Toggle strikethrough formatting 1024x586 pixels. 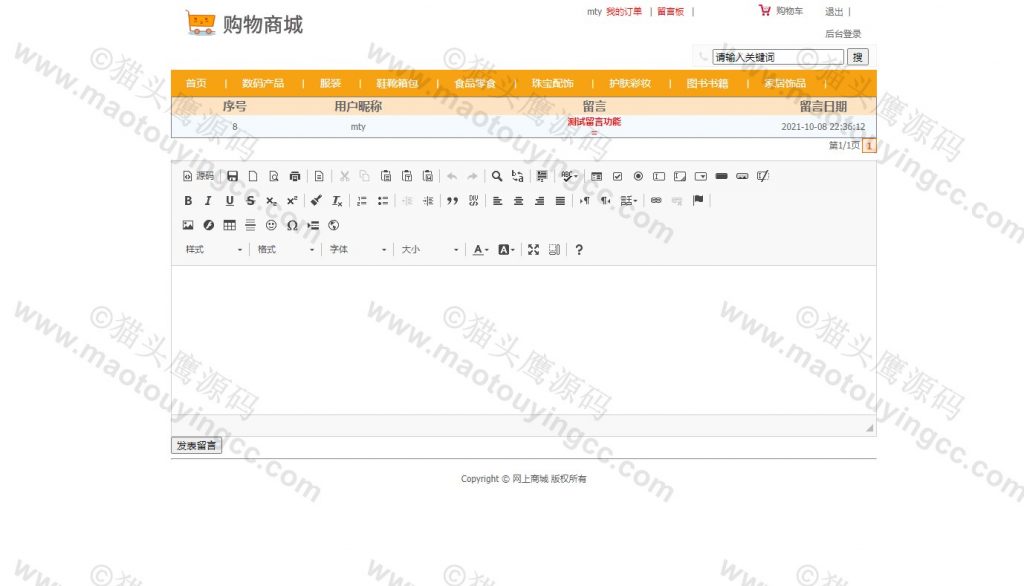251,201
